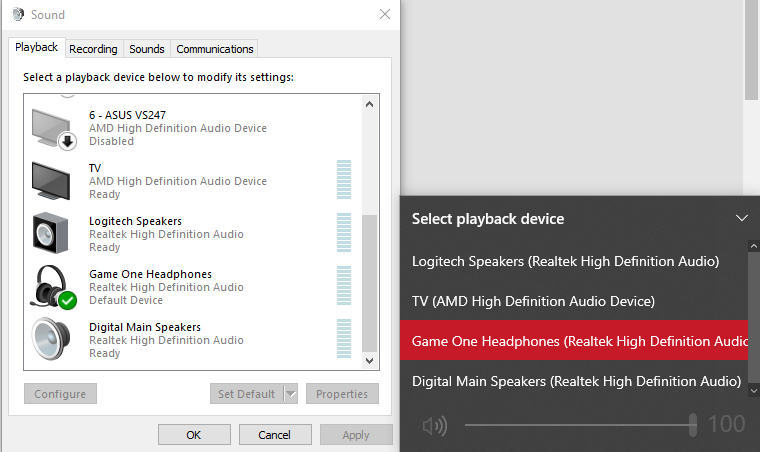The height and width of the screenshot is (452, 760).
Task: Collapse the Select playback device chevron
Action: 742,218
